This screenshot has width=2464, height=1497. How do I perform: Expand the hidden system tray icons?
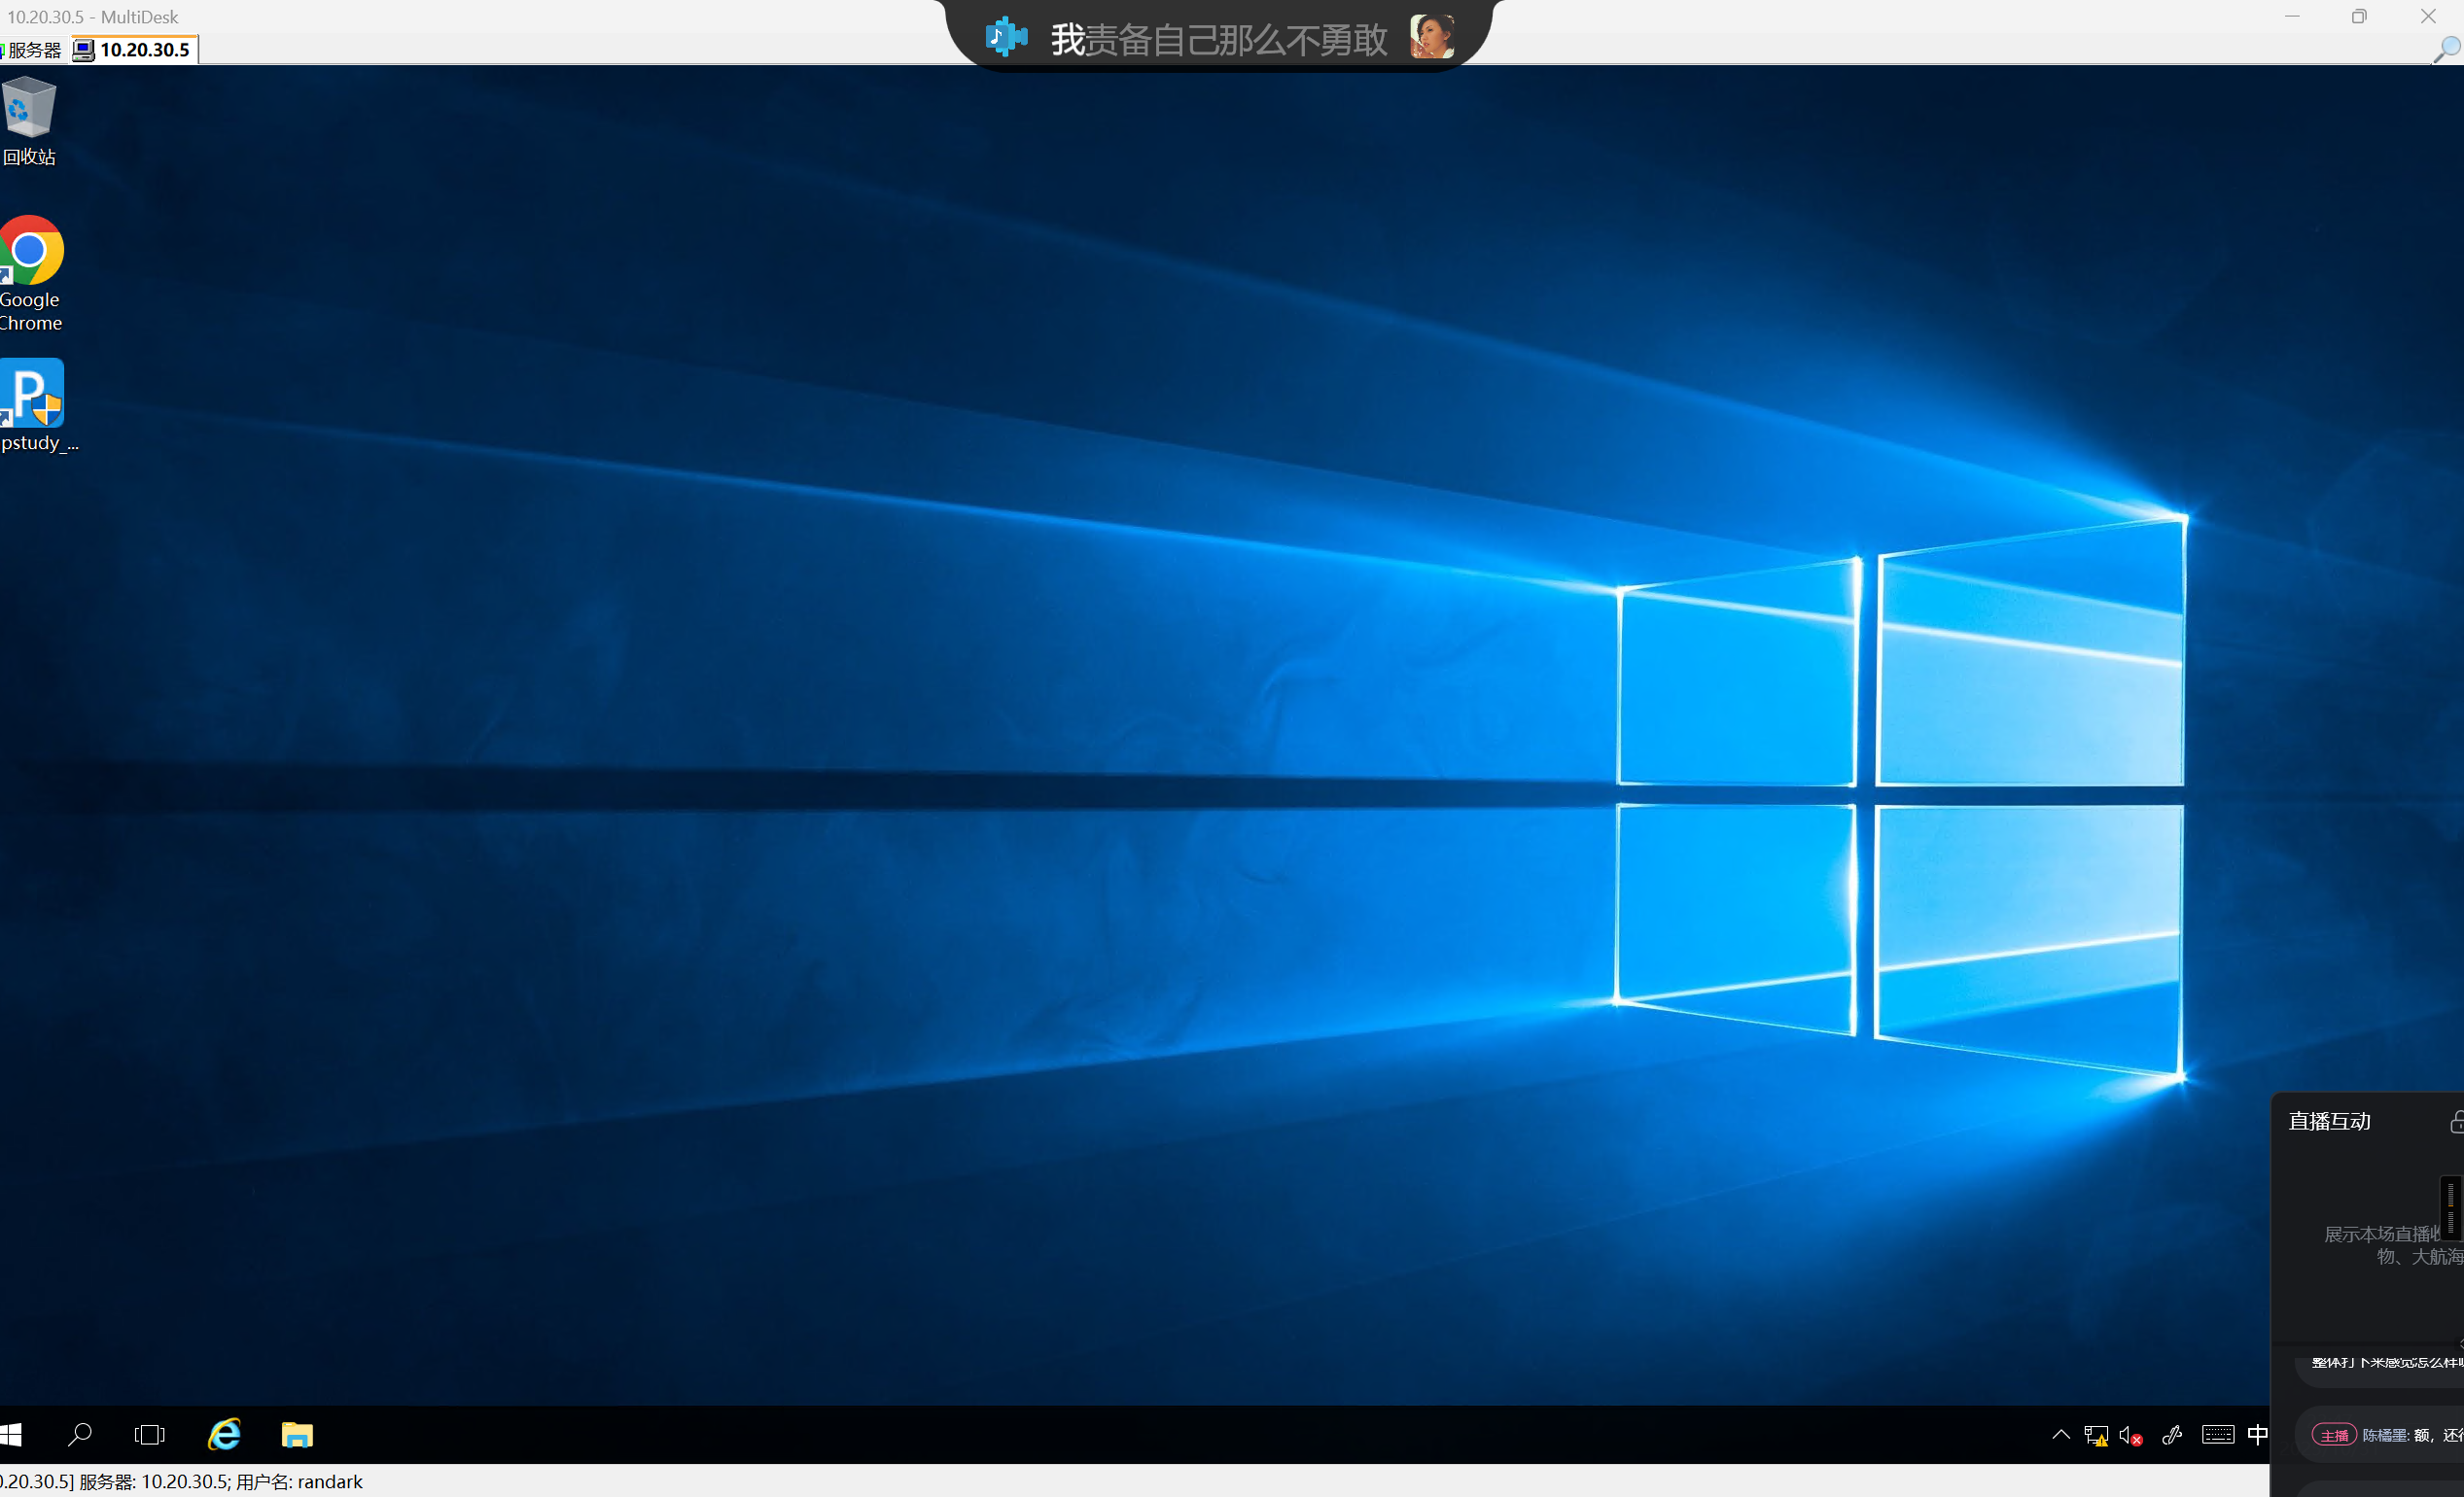(x=2061, y=1435)
